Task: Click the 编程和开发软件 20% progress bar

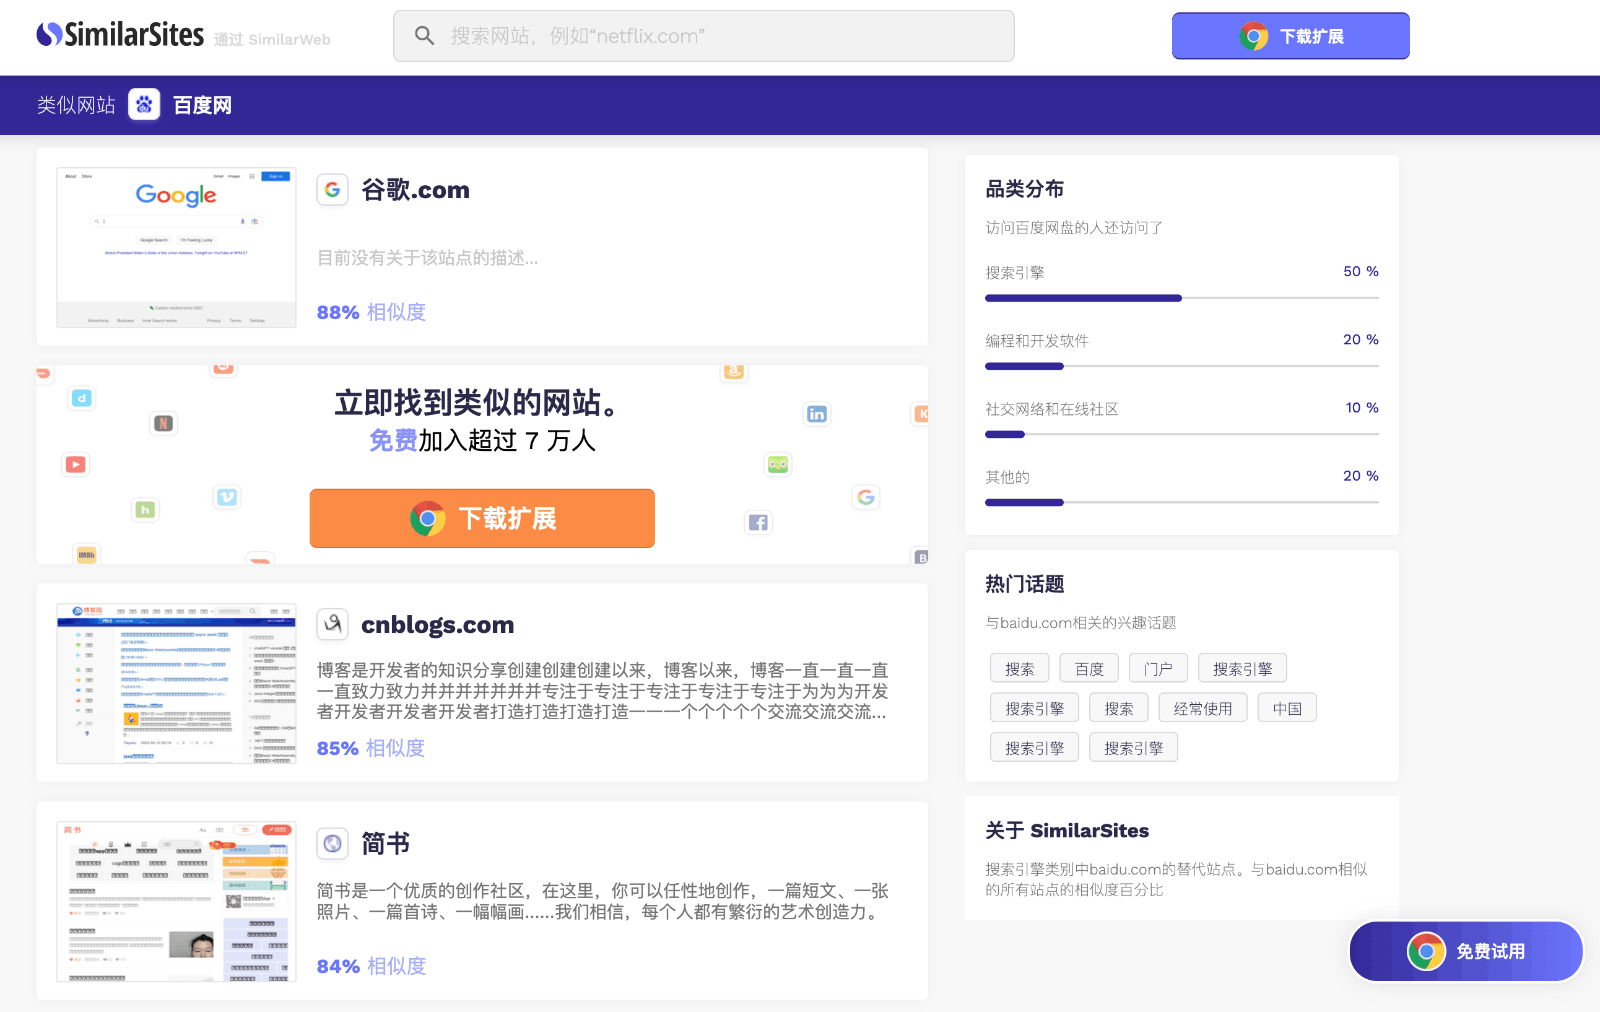Action: pyautogui.click(x=1182, y=366)
